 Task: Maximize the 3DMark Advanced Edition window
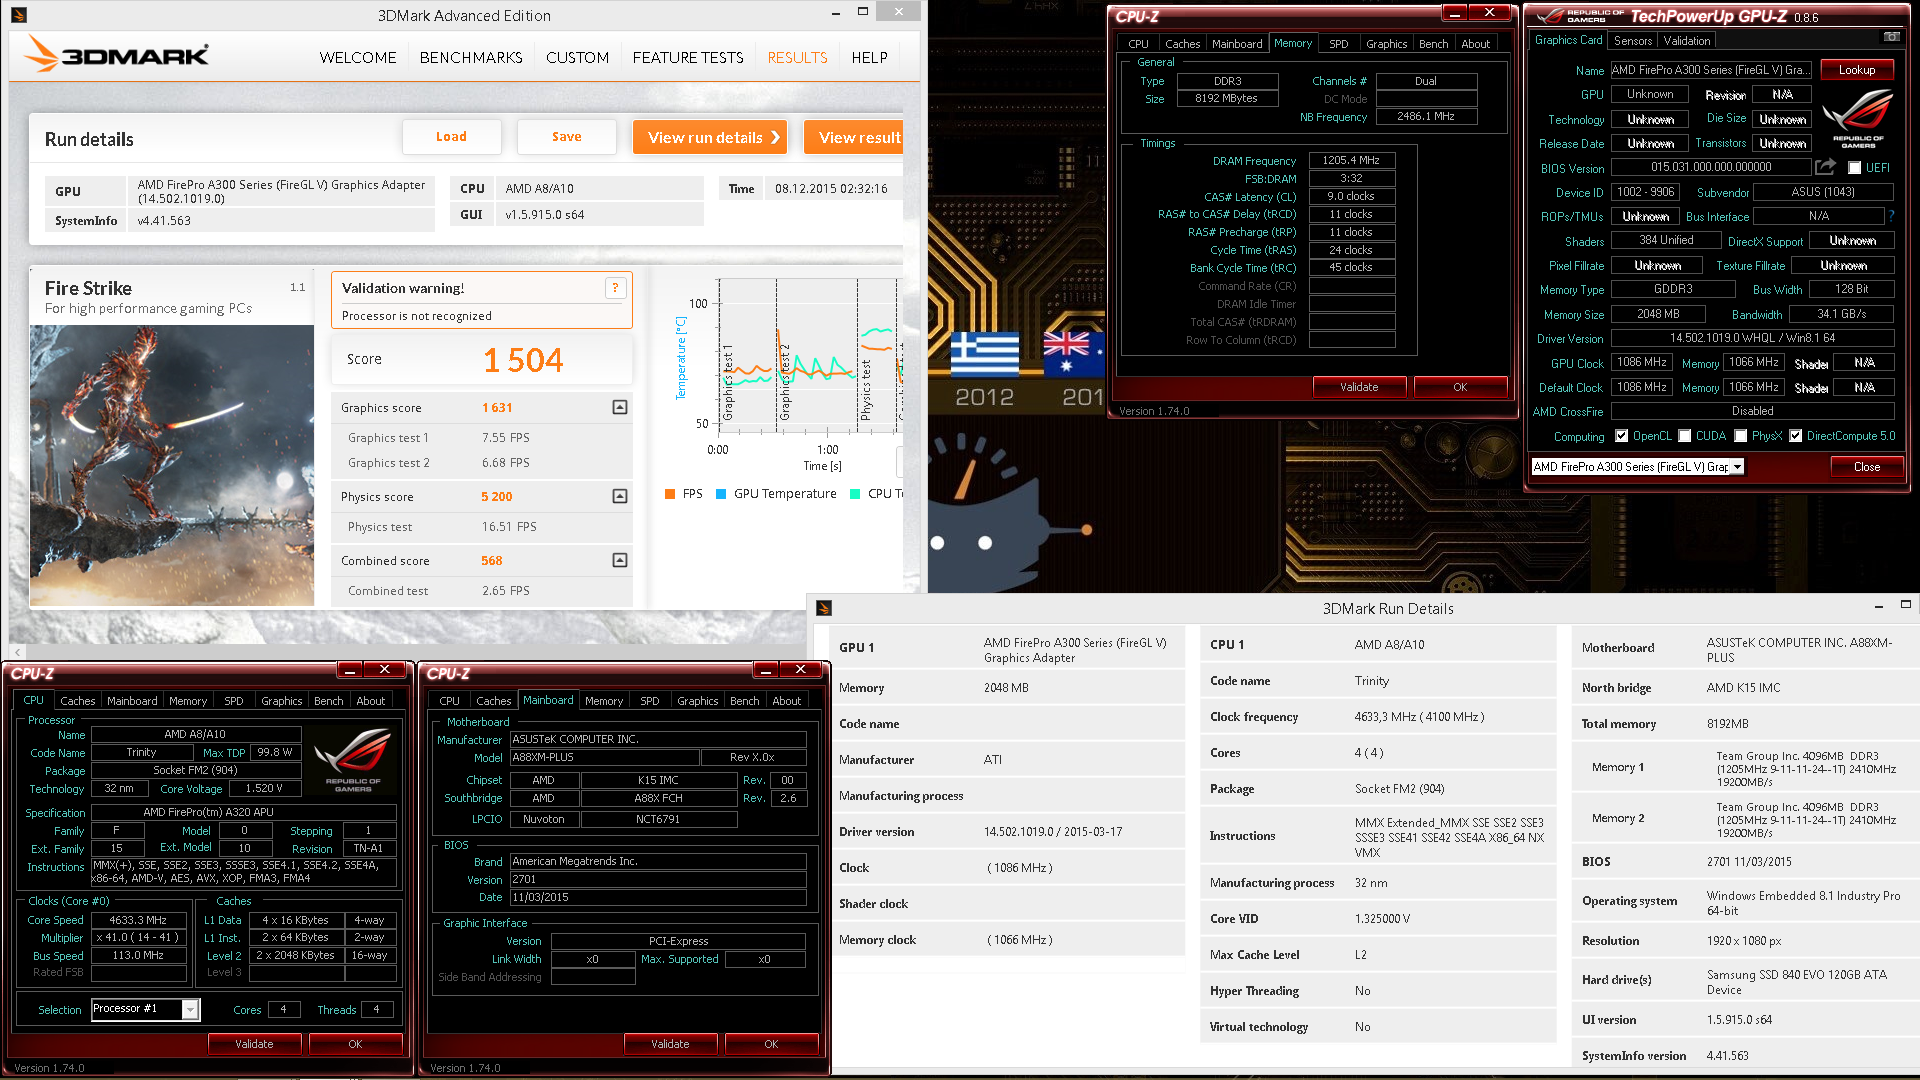pyautogui.click(x=863, y=12)
